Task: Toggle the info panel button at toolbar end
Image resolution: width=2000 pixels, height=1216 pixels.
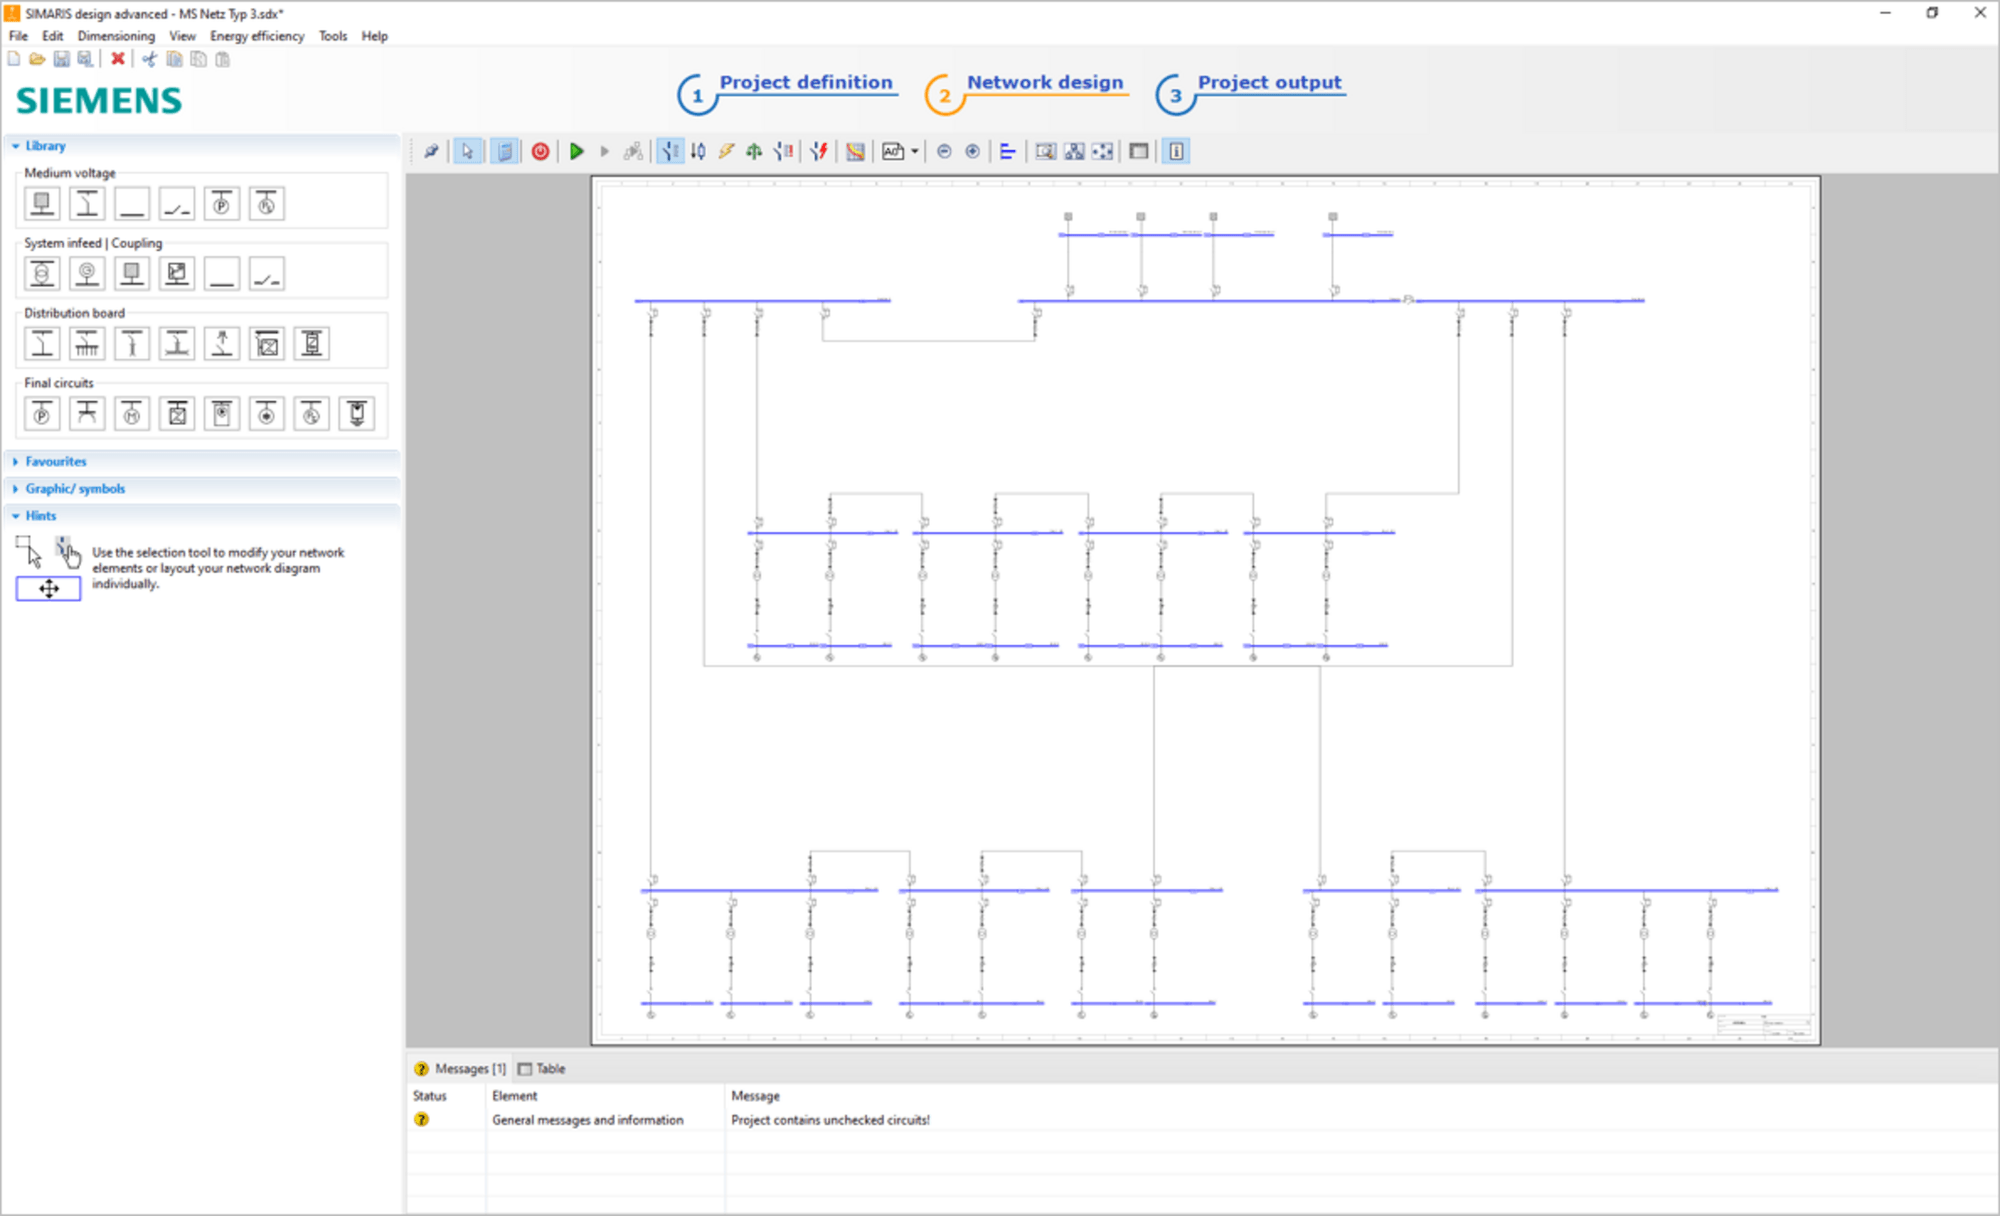Action: [1176, 151]
